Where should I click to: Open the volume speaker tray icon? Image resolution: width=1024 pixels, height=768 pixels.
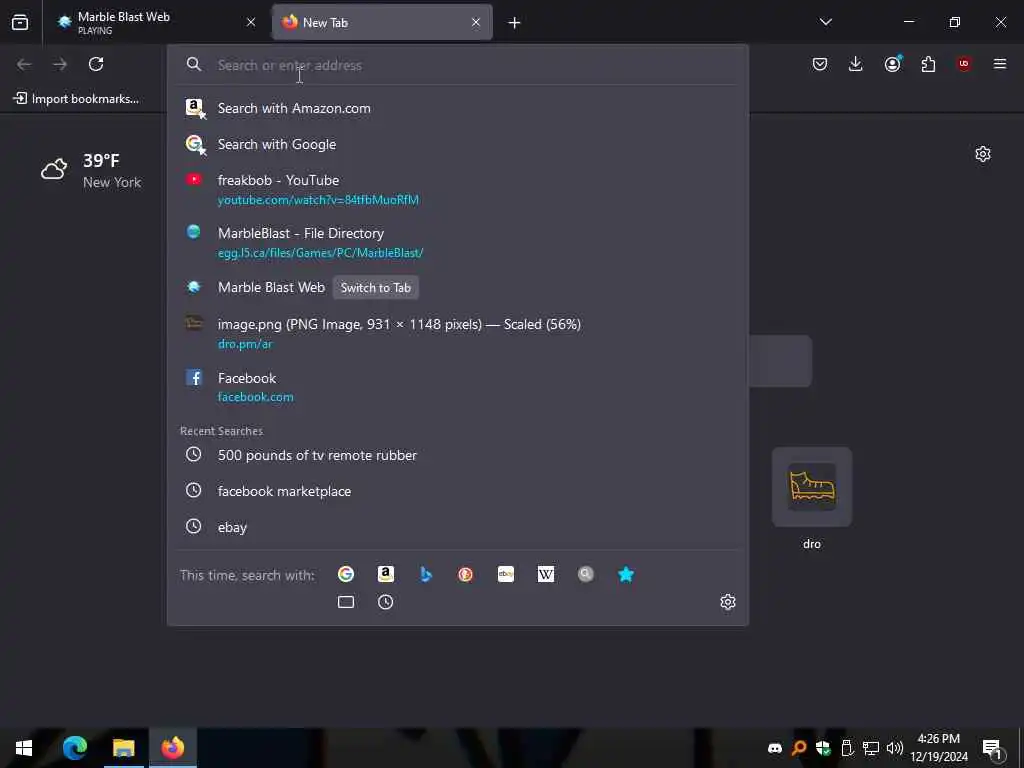point(895,748)
